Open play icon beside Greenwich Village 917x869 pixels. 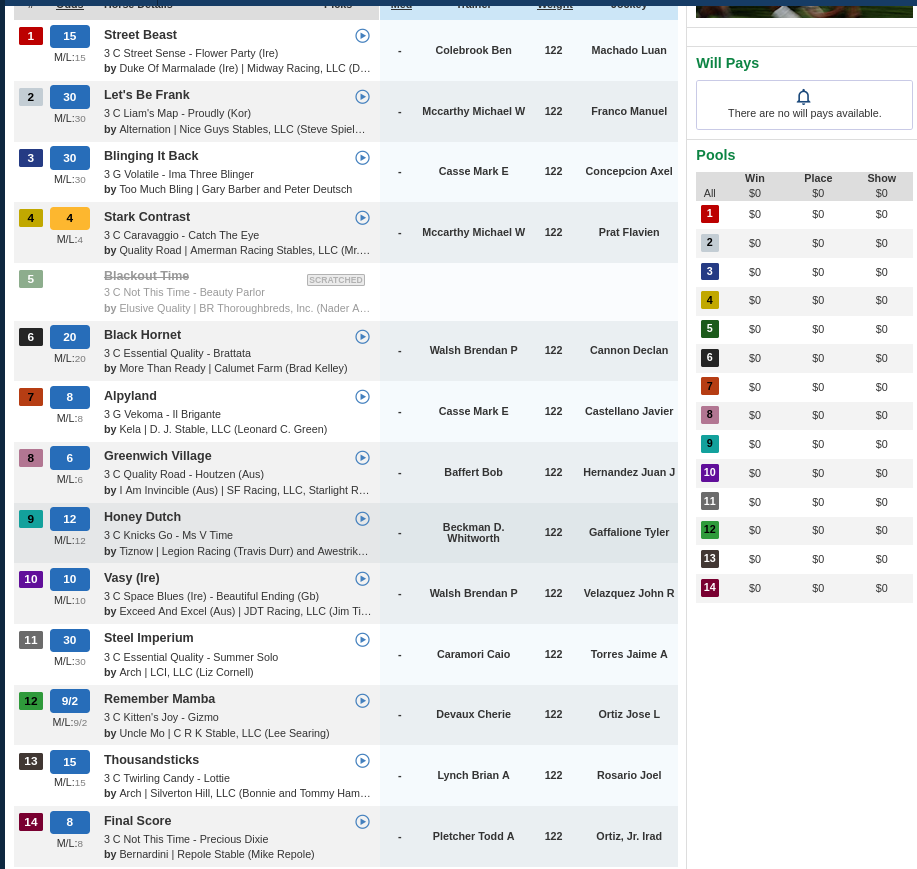pos(363,457)
